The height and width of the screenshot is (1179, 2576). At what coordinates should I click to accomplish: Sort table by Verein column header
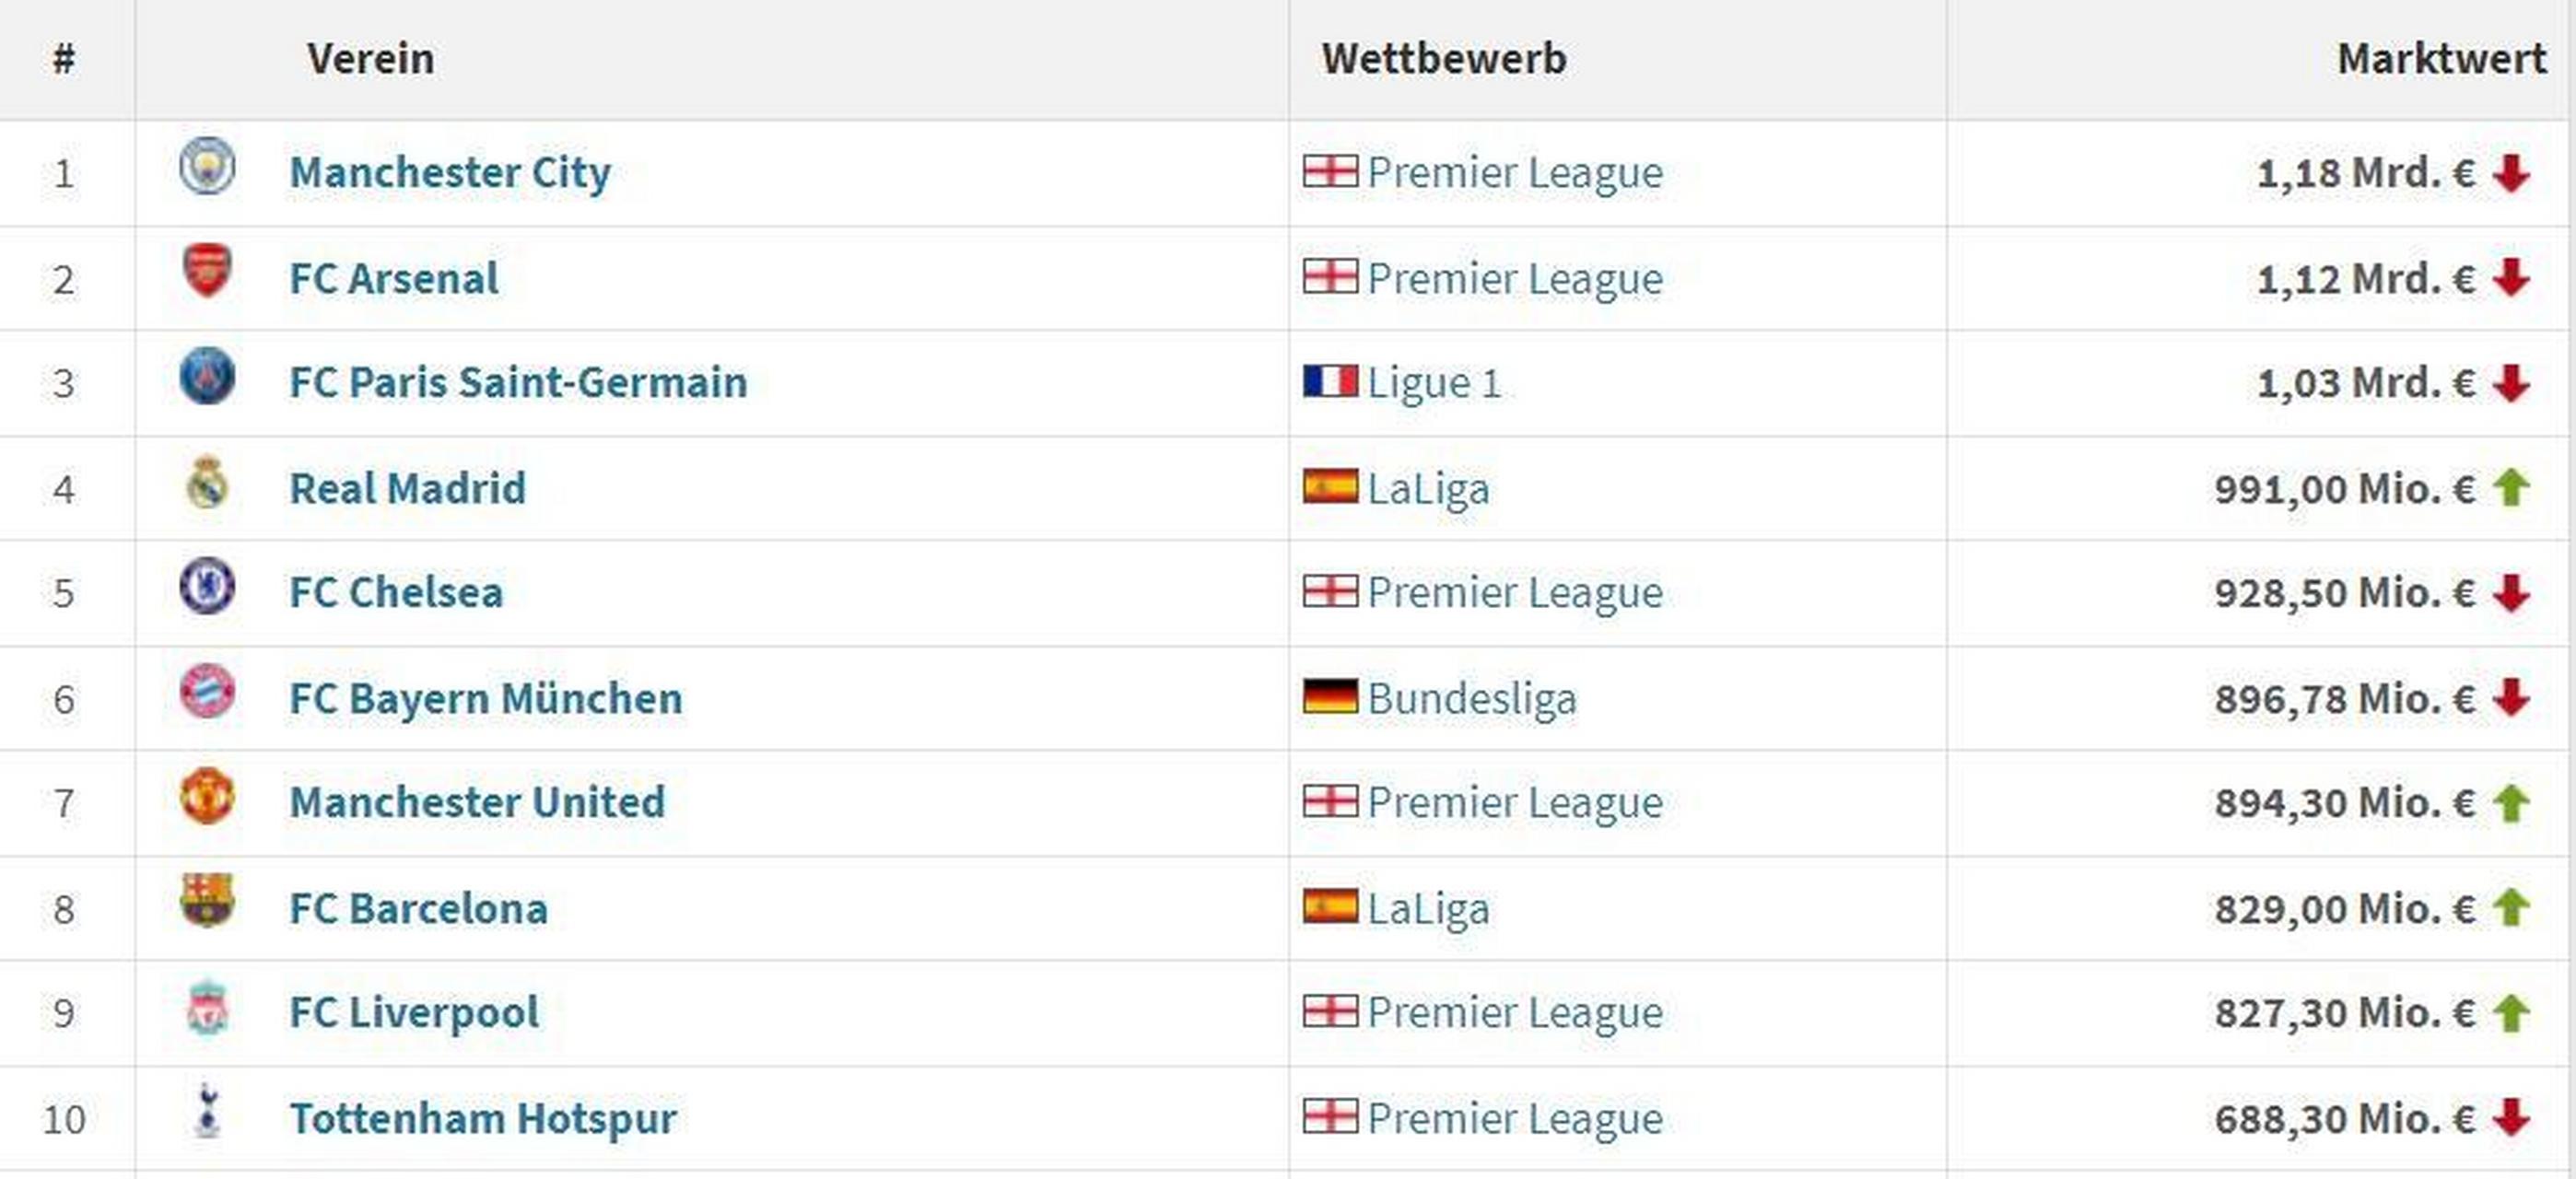(370, 58)
